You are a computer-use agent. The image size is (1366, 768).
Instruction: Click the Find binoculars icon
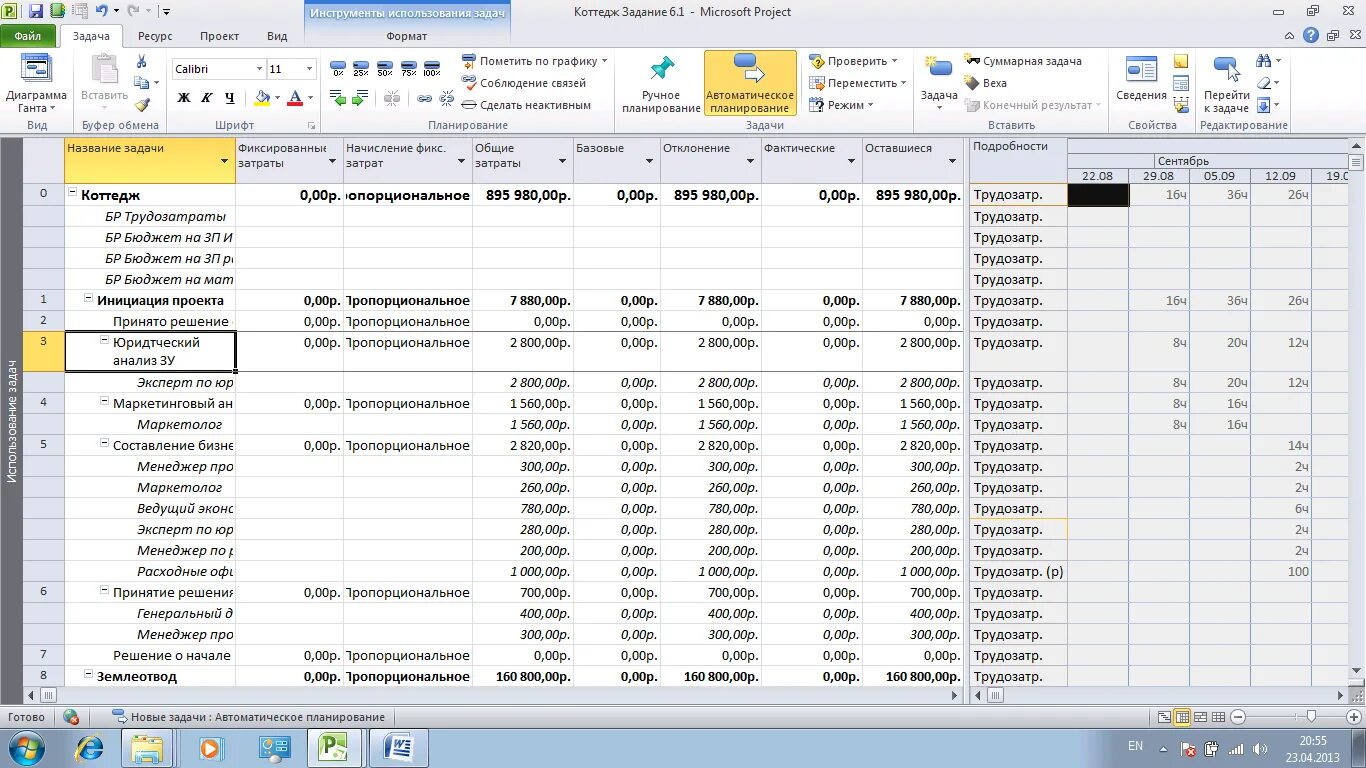(1264, 61)
